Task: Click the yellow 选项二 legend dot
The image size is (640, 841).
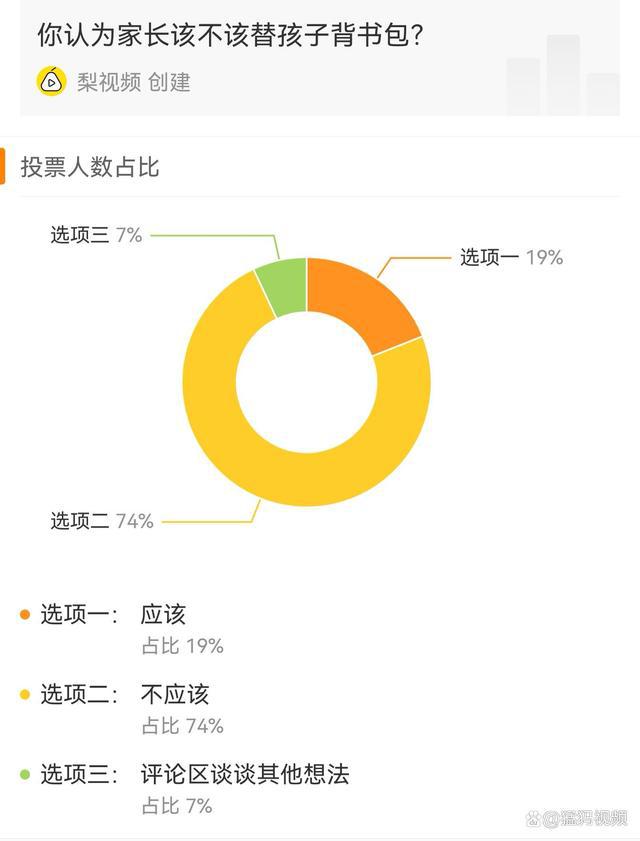Action: point(25,695)
